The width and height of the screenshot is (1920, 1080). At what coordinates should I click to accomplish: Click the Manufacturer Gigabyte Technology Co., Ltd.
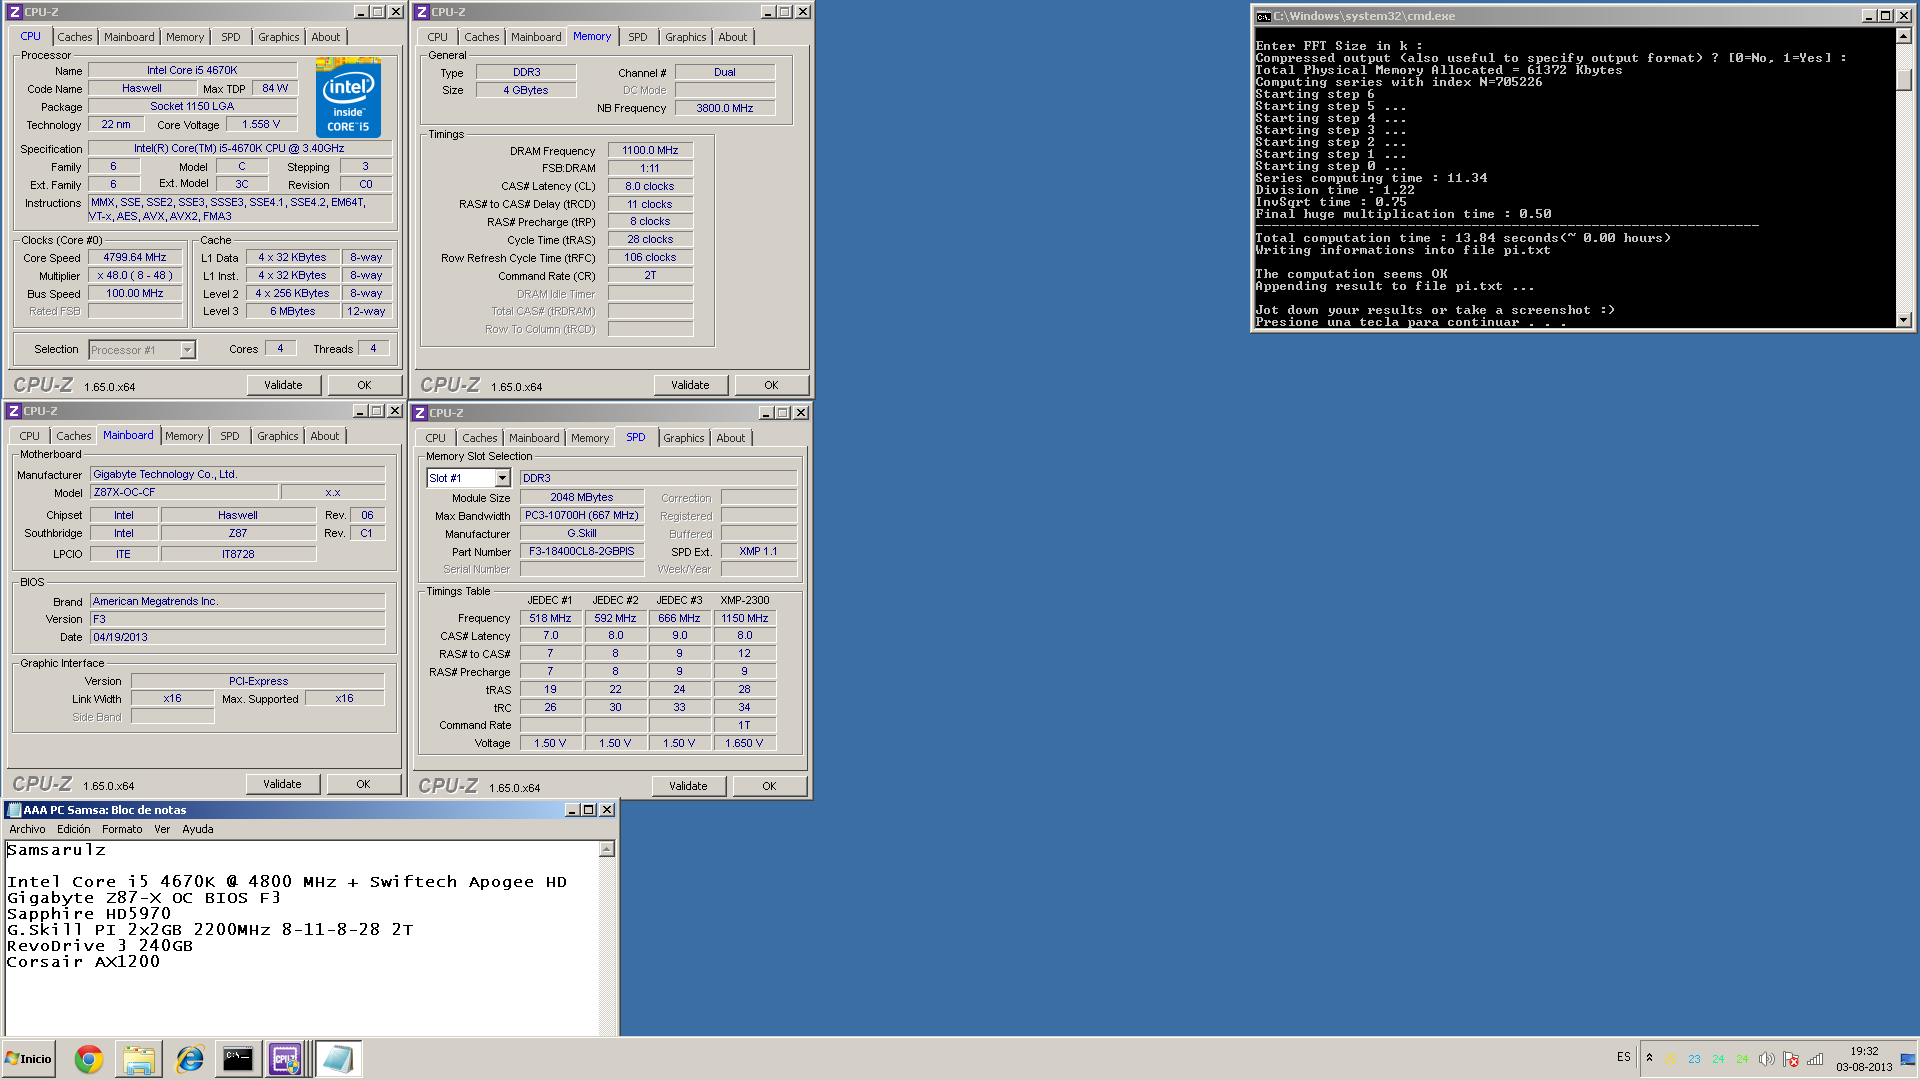238,474
